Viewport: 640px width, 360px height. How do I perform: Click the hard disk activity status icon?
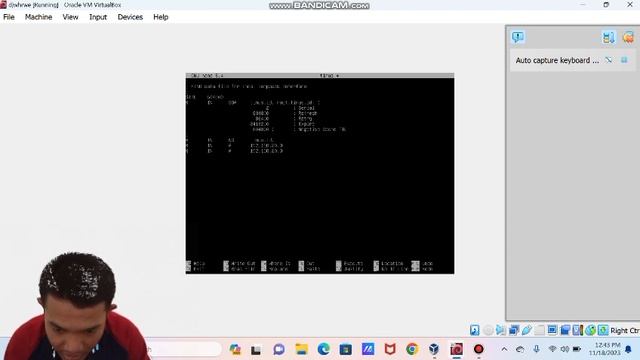(474, 330)
